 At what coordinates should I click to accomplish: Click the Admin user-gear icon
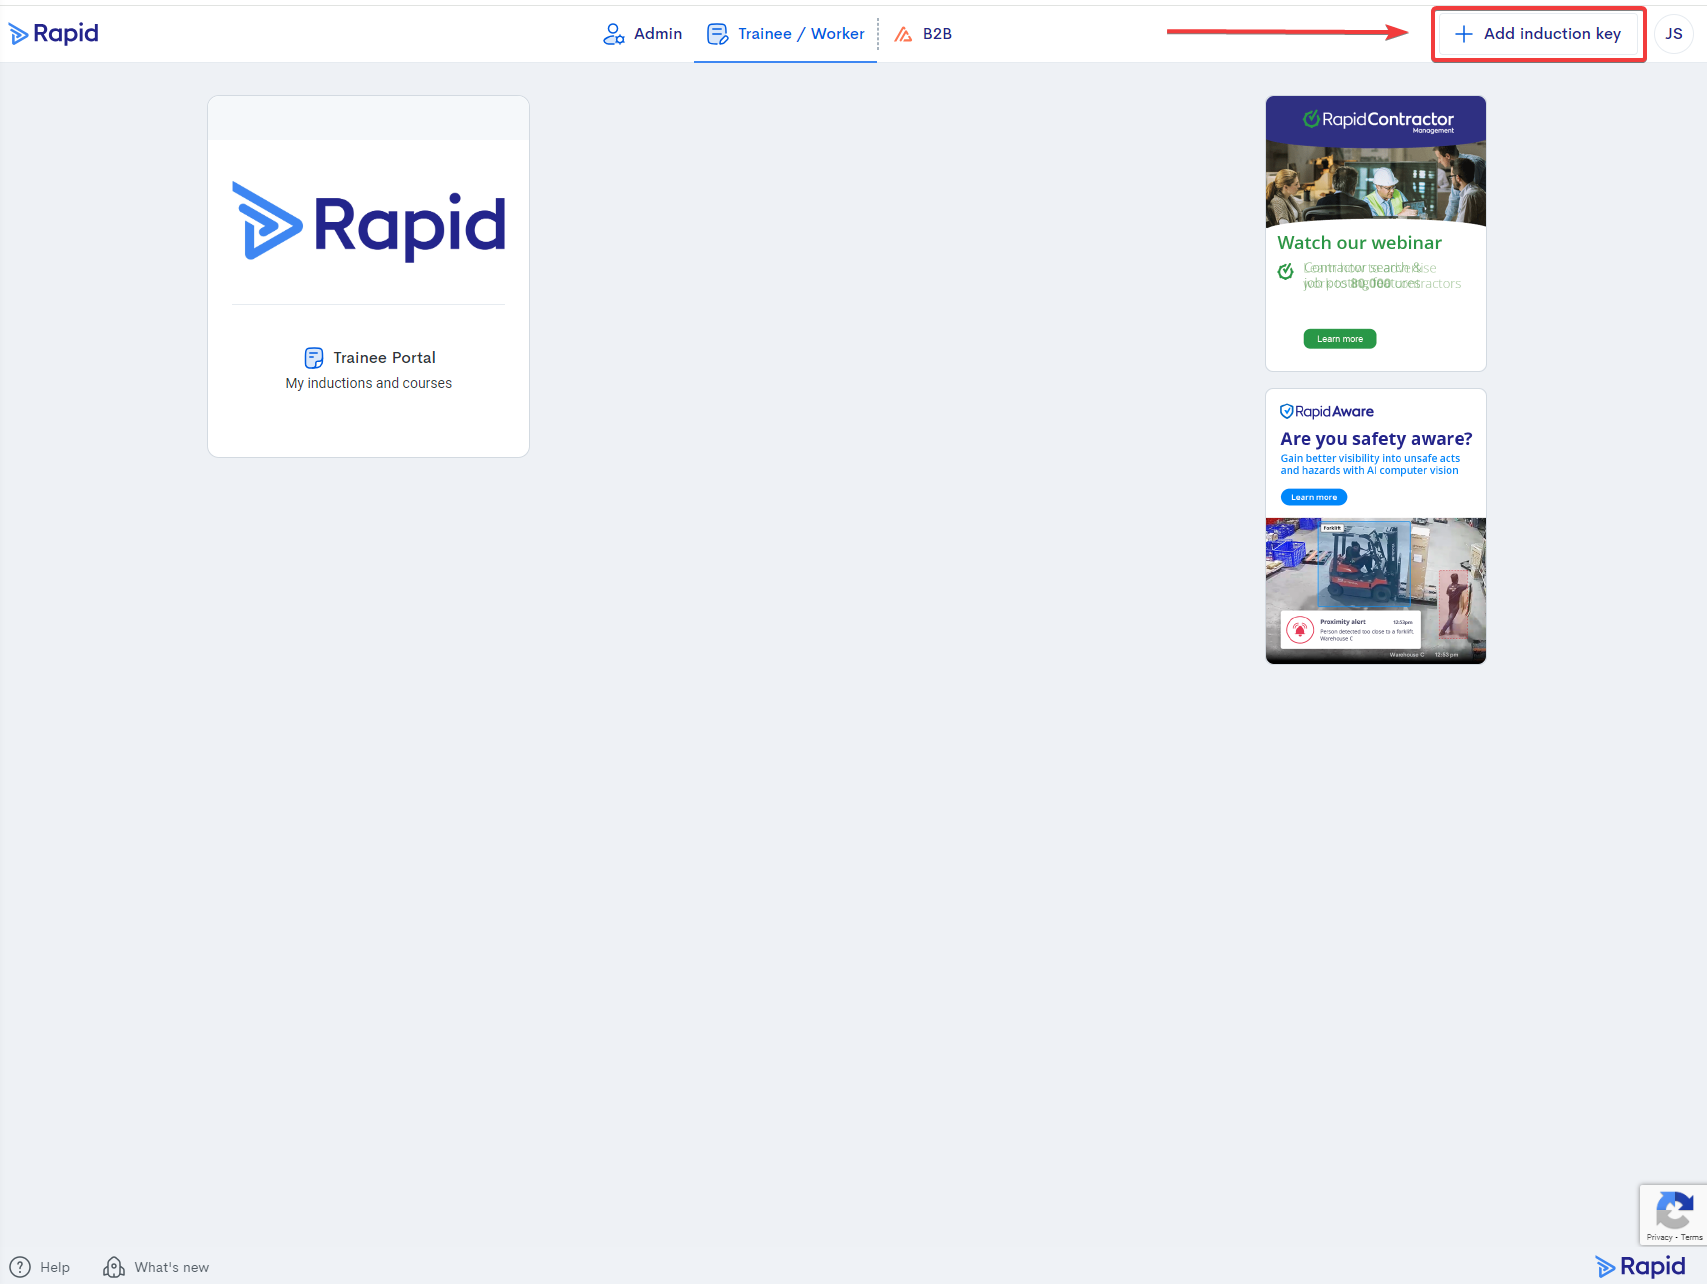[x=614, y=34]
